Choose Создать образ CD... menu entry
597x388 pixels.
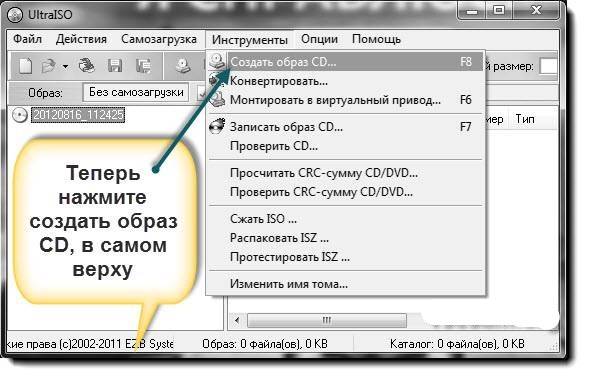point(346,62)
